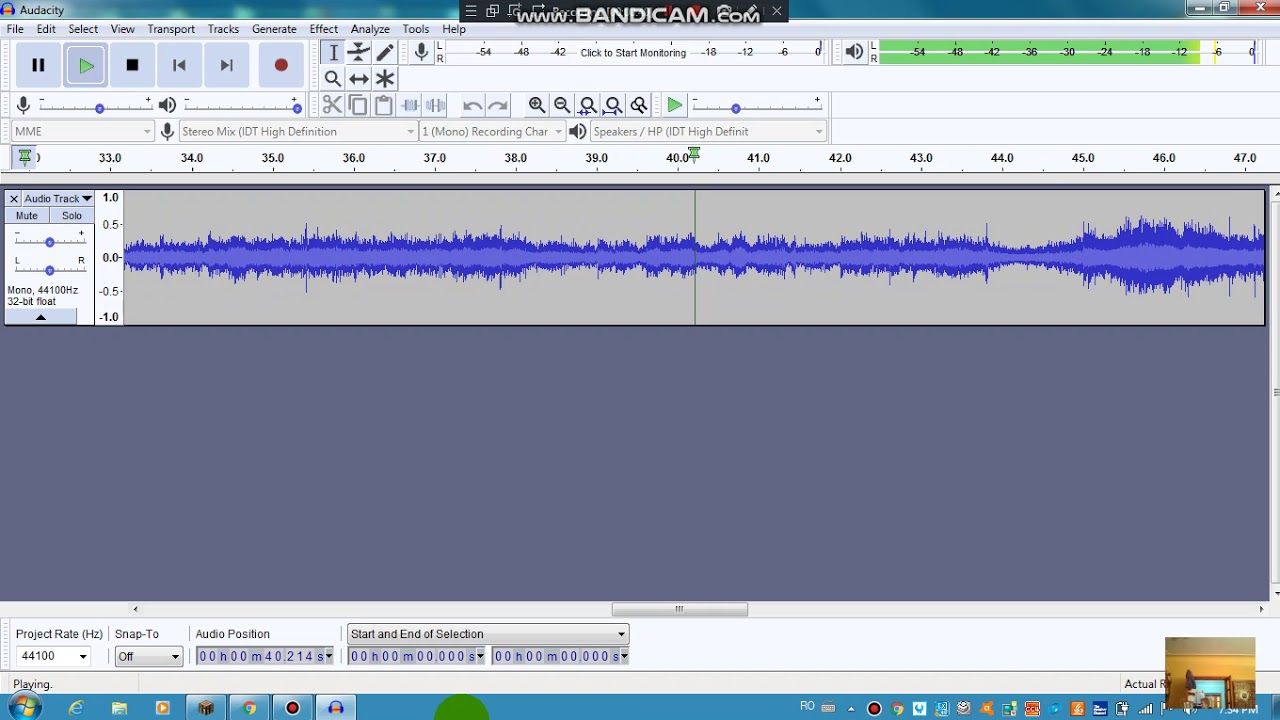Screen dimensions: 1280x720
Task: Fit project to window width
Action: pyautogui.click(x=613, y=105)
